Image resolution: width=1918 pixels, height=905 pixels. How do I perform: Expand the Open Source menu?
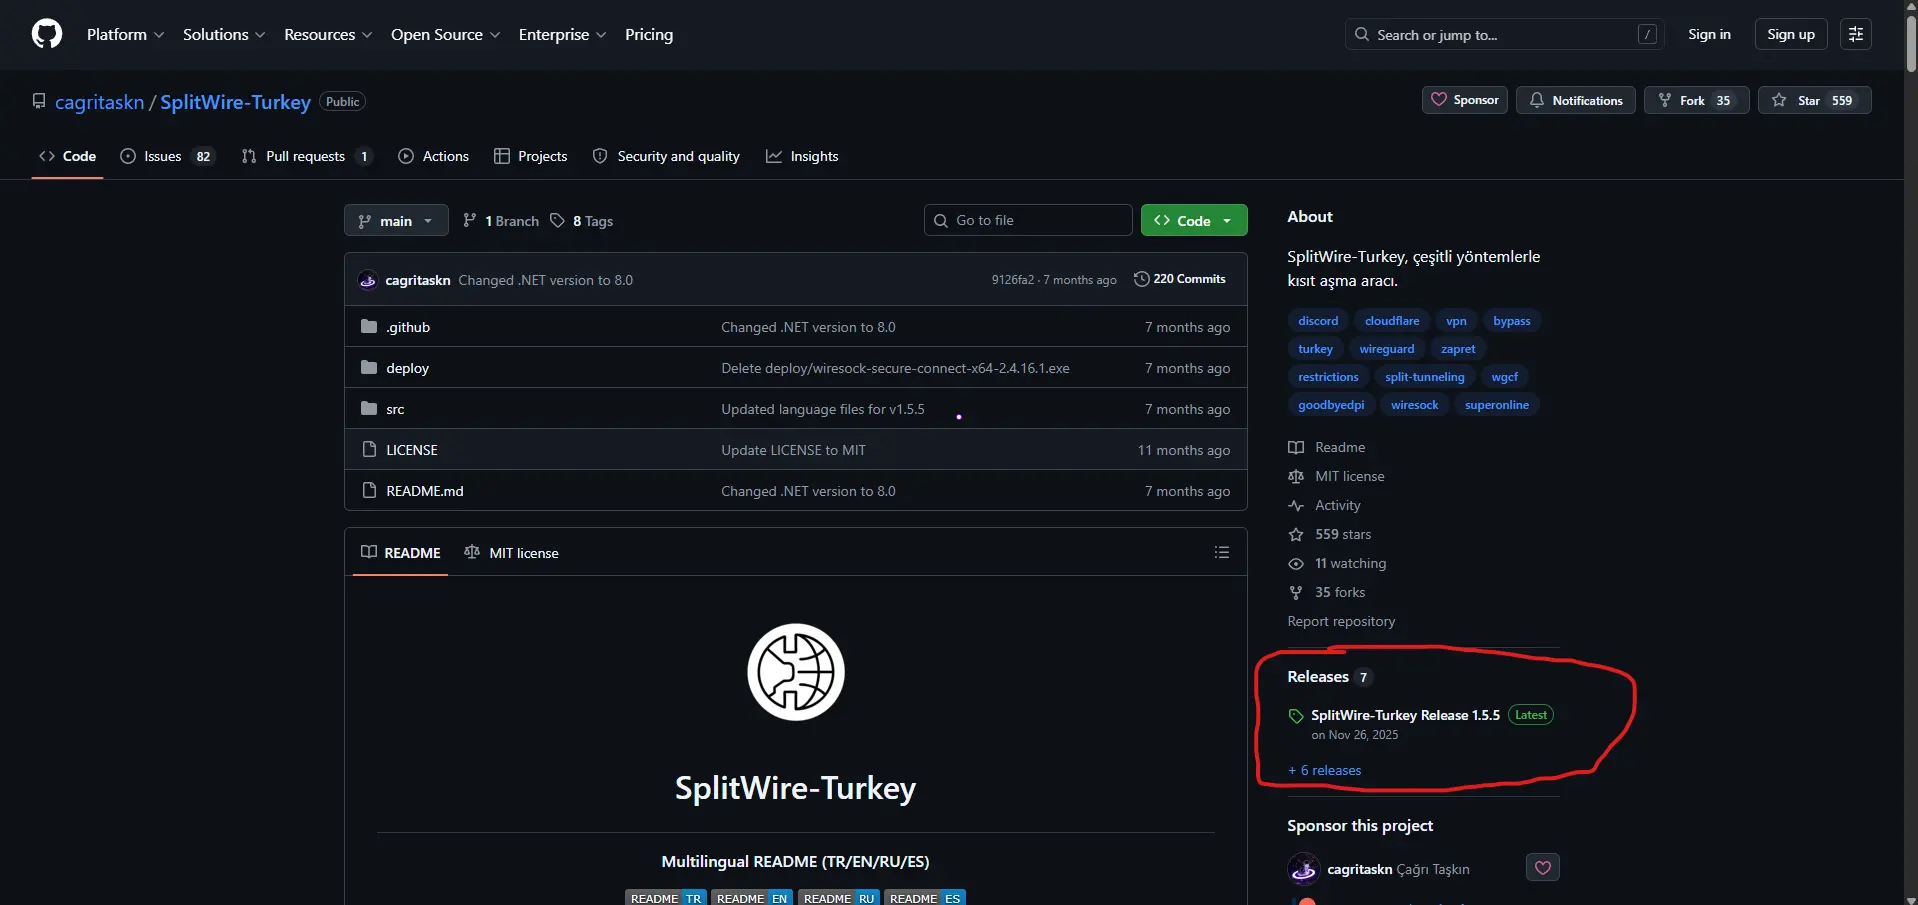[445, 34]
